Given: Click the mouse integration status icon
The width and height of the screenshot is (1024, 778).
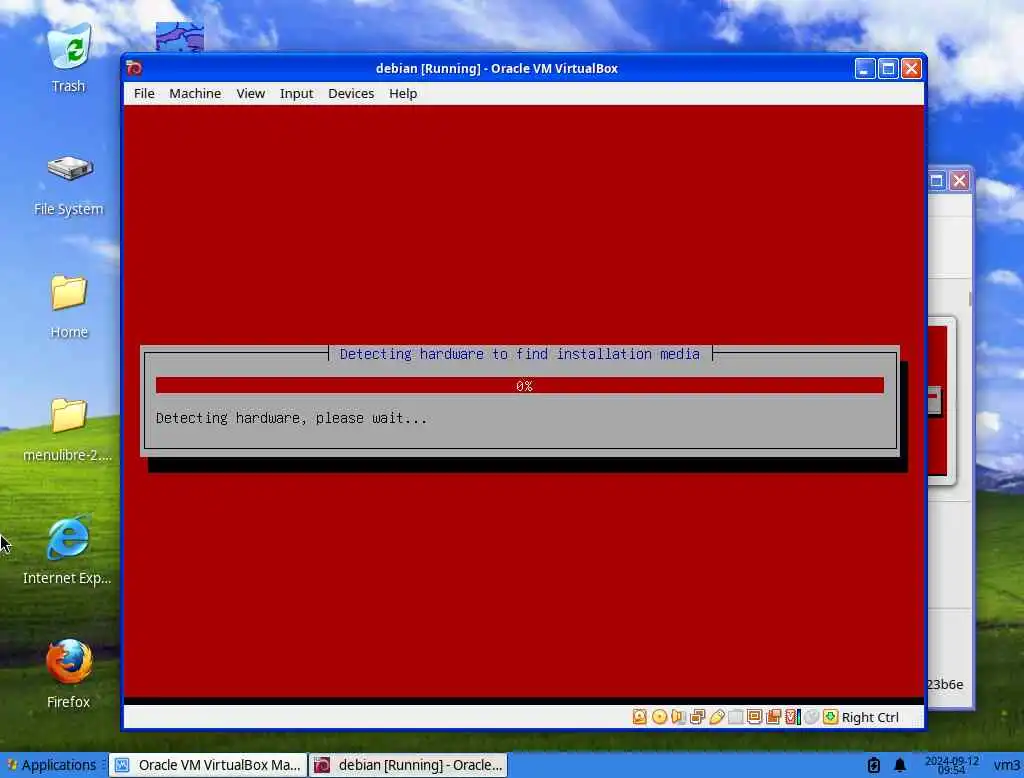Looking at the screenshot, I should click(x=811, y=717).
